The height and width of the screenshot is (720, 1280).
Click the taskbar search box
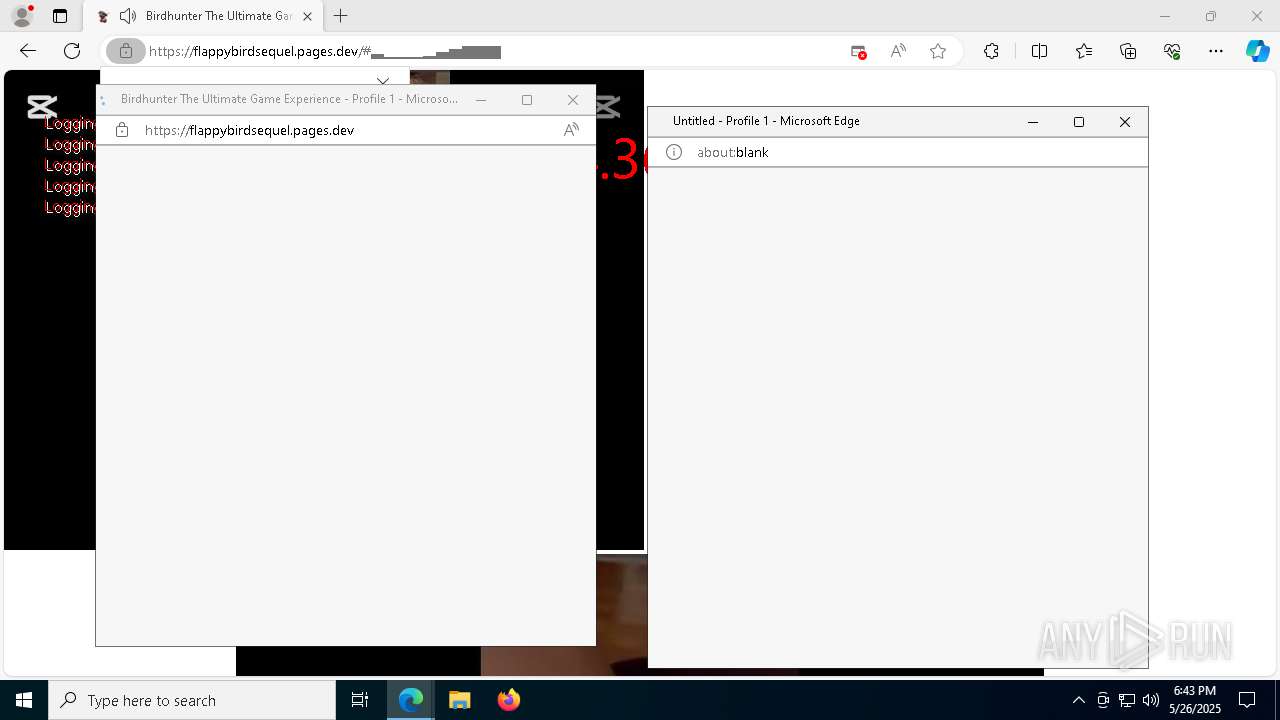click(192, 700)
